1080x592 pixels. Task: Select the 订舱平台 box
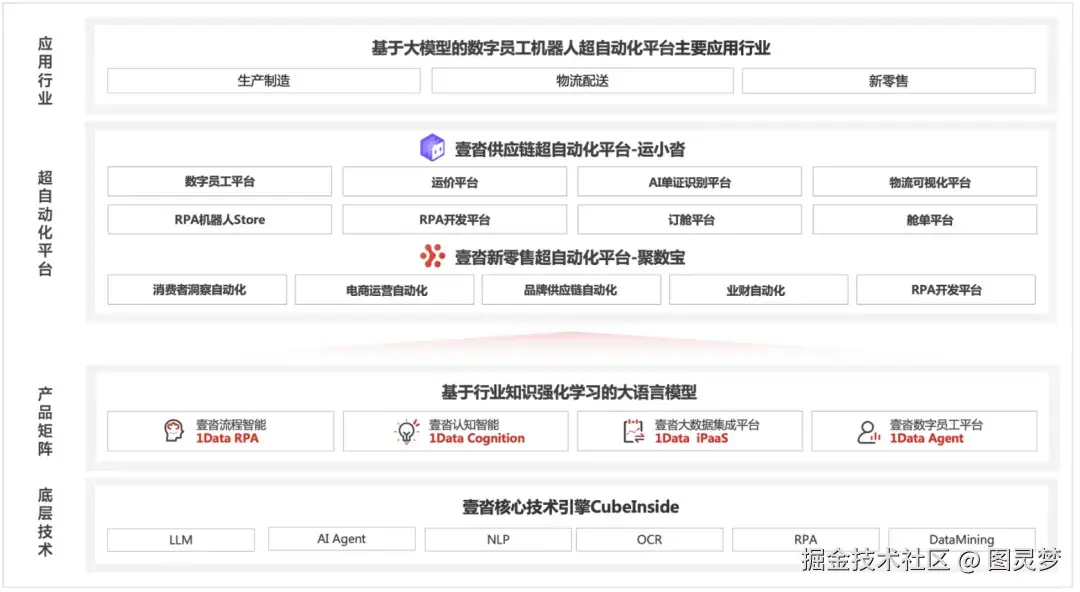[690, 219]
